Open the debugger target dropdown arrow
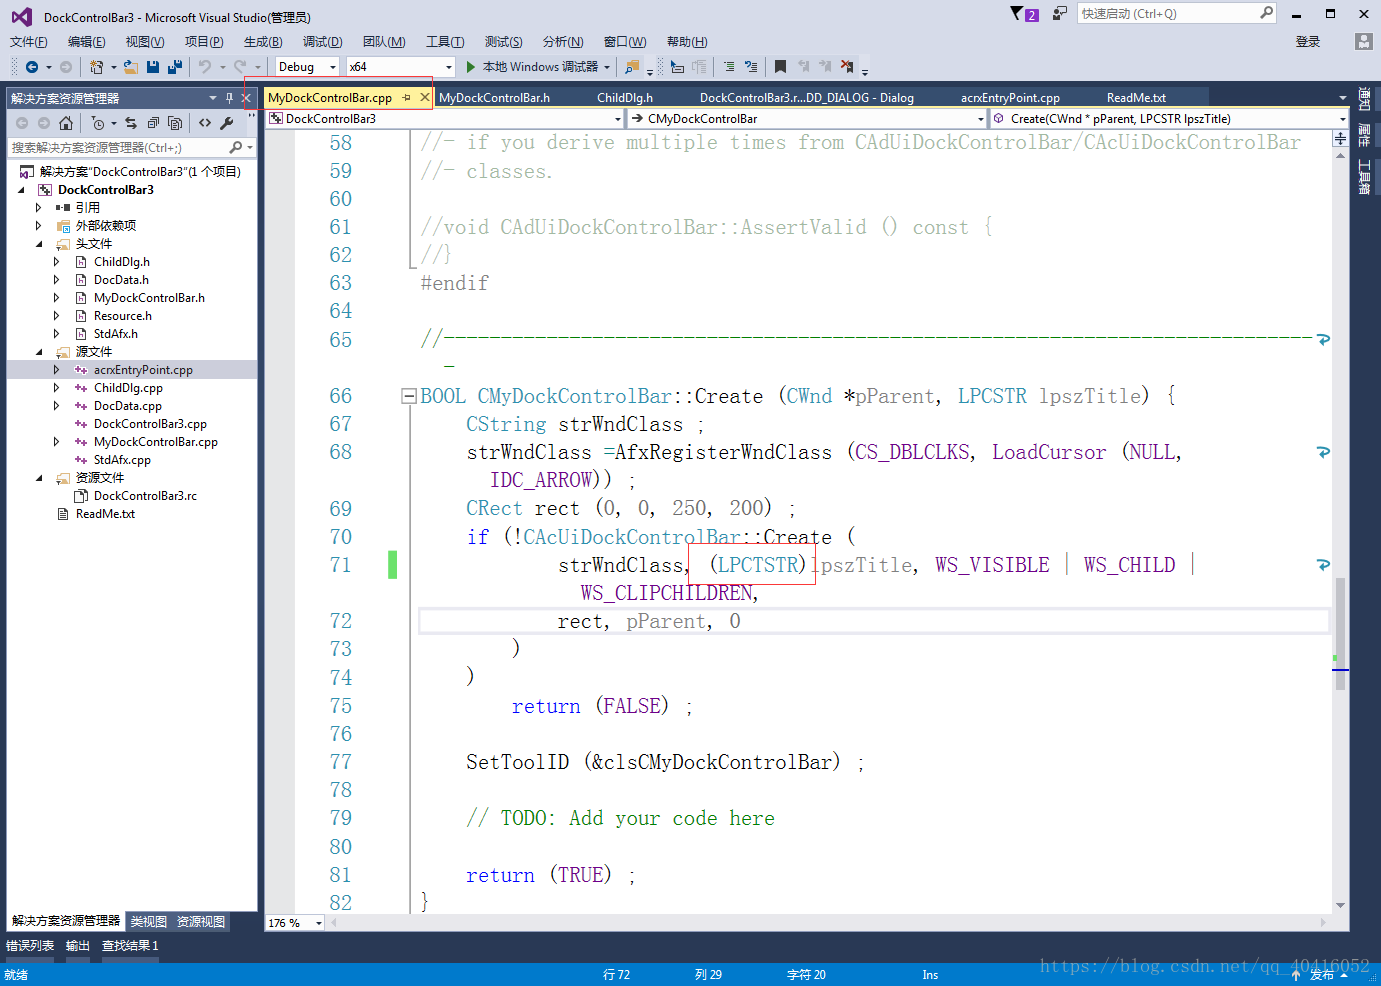Image resolution: width=1381 pixels, height=986 pixels. click(x=607, y=67)
